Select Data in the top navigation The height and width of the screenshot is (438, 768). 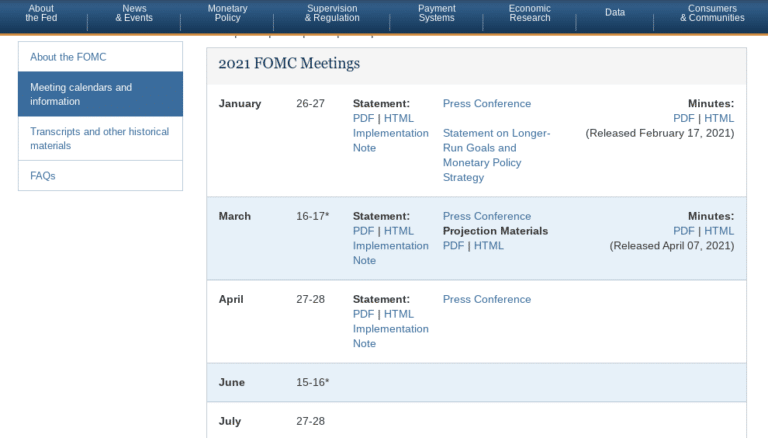point(614,13)
